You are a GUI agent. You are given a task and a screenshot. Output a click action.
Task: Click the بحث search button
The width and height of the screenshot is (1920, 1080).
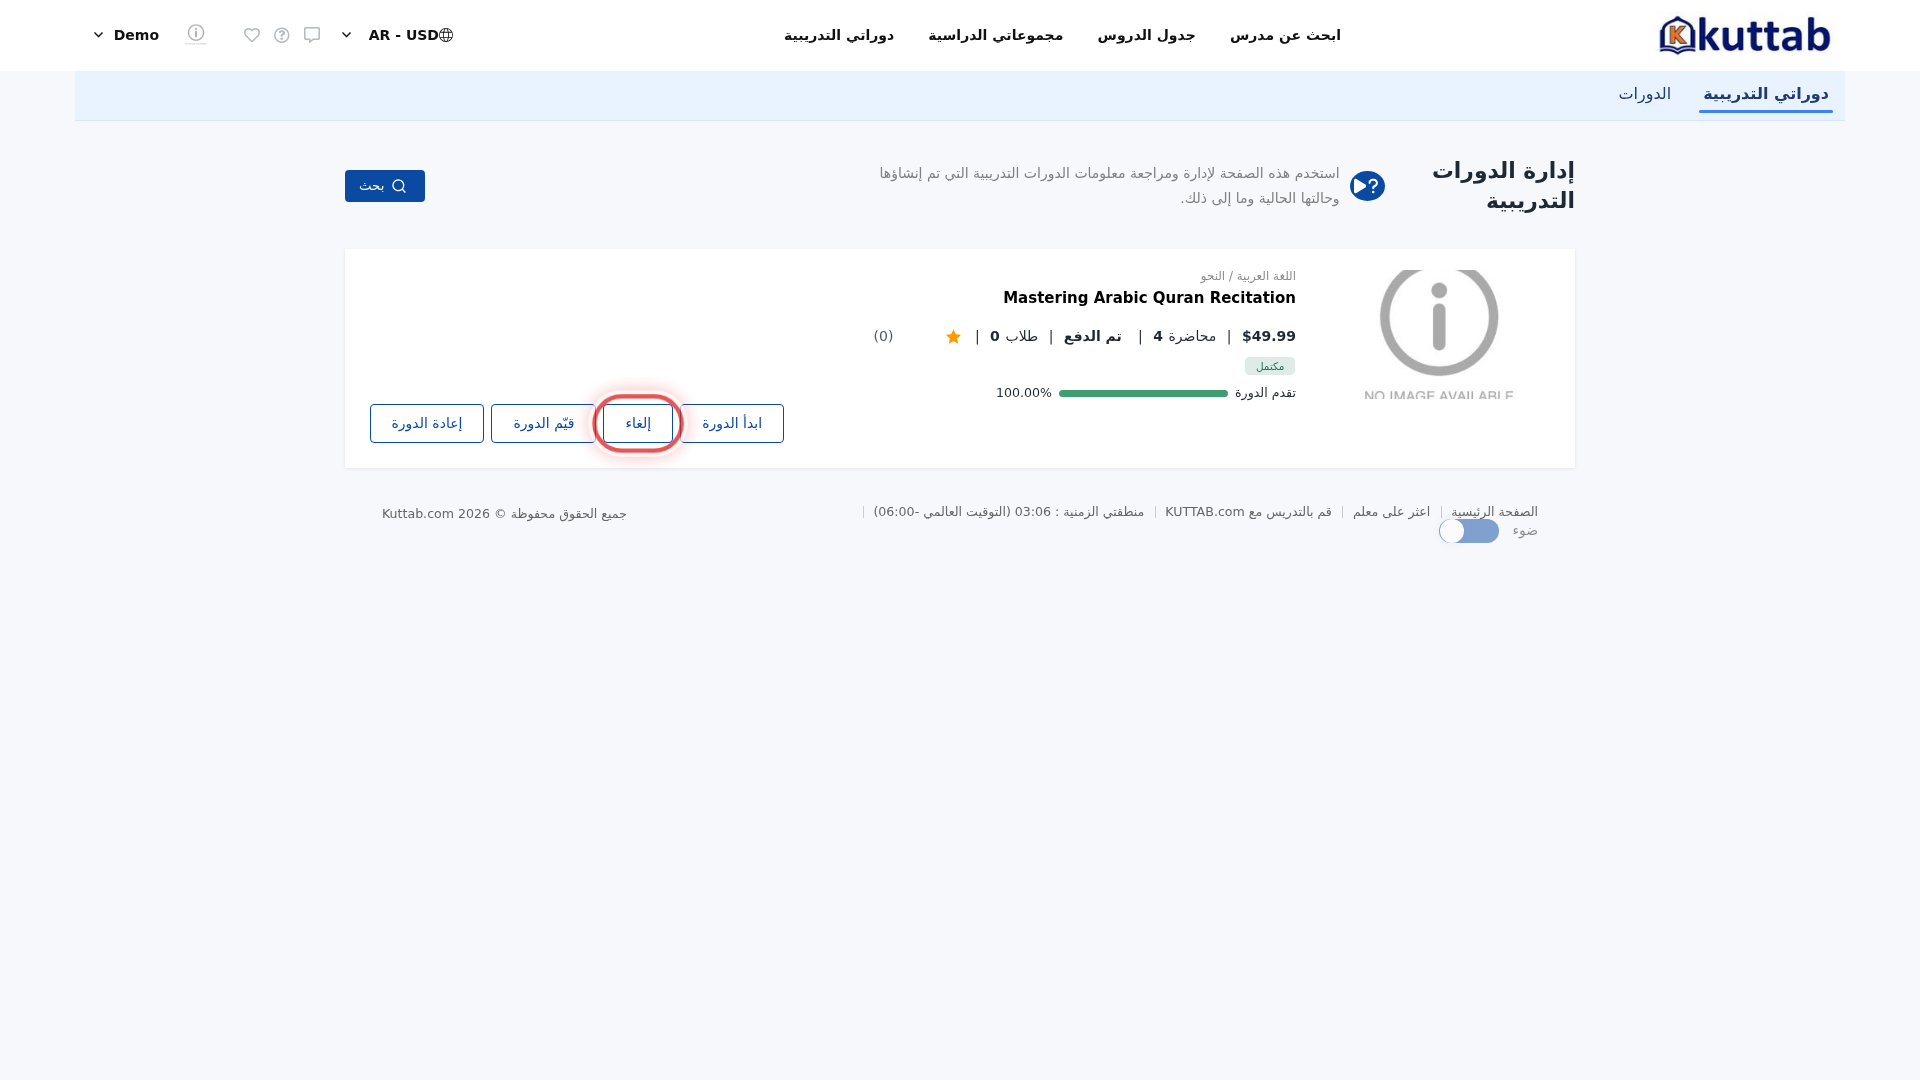(x=385, y=186)
